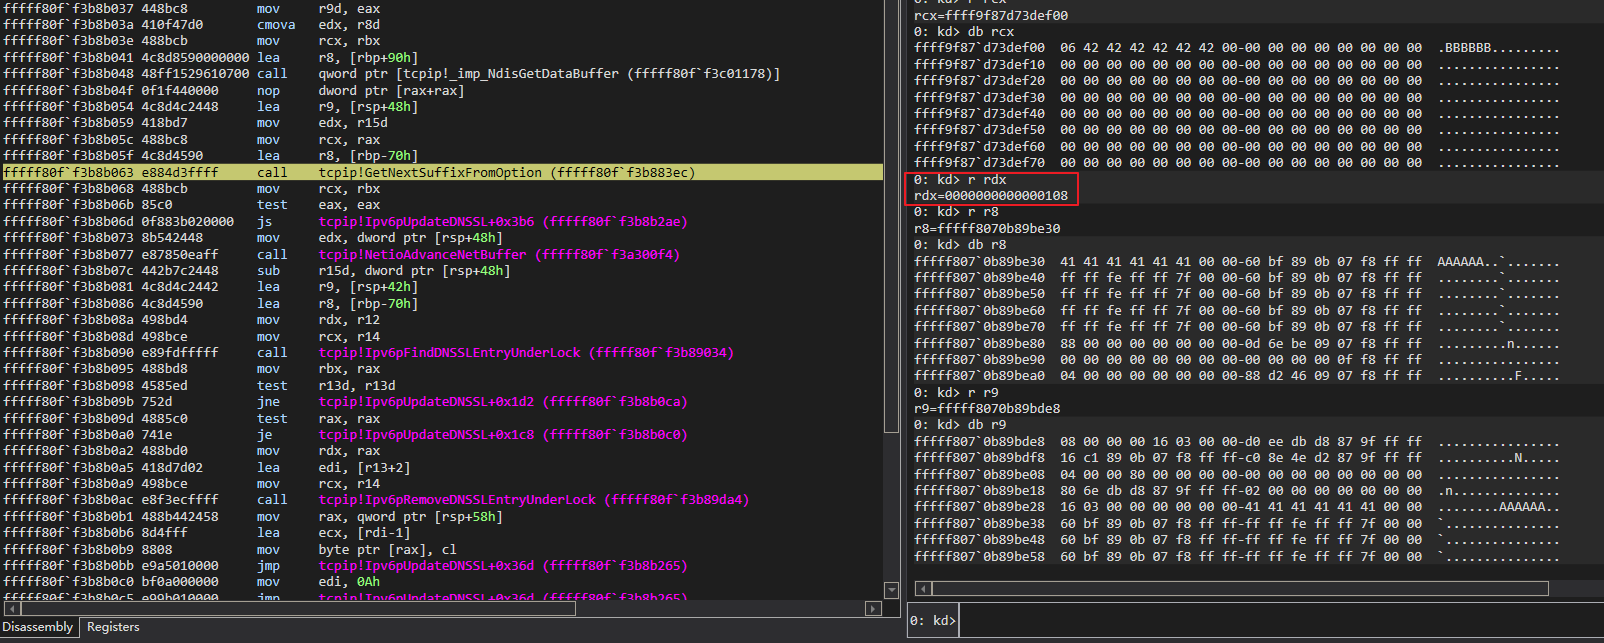The height and width of the screenshot is (643, 1604).
Task: Click the kd> prompt label beside input
Action: (x=932, y=620)
